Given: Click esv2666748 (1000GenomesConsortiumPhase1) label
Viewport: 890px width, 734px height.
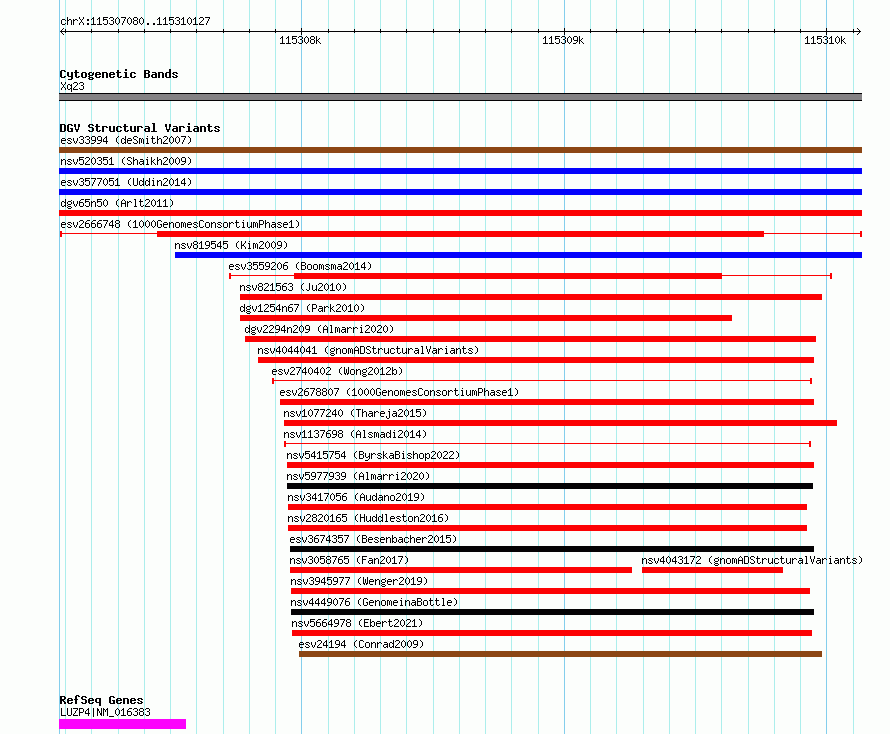Looking at the screenshot, I should point(180,224).
